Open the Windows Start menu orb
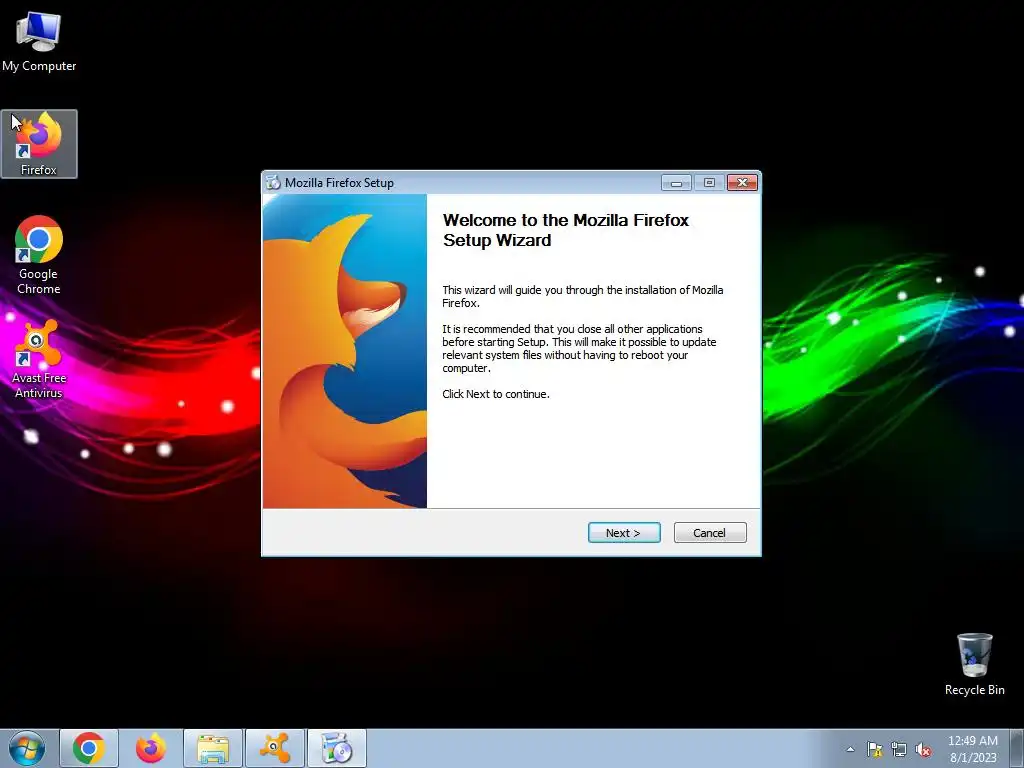Viewport: 1024px width, 768px height. 27,748
